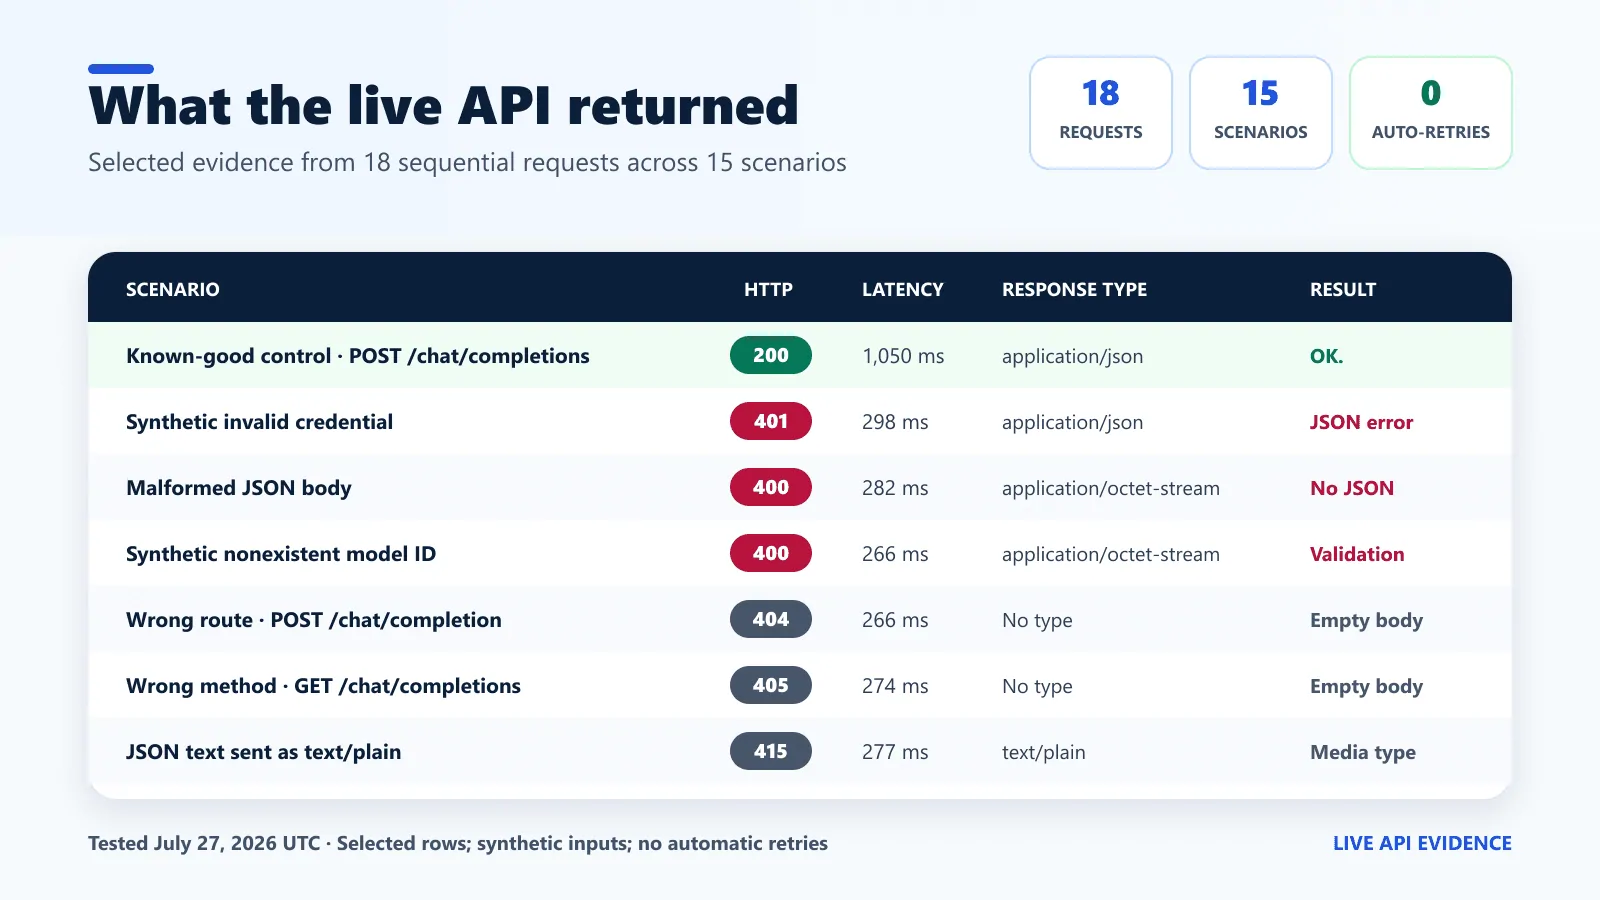This screenshot has height=900, width=1600.
Task: Click the 'No JSON' result
Action: (1352, 488)
